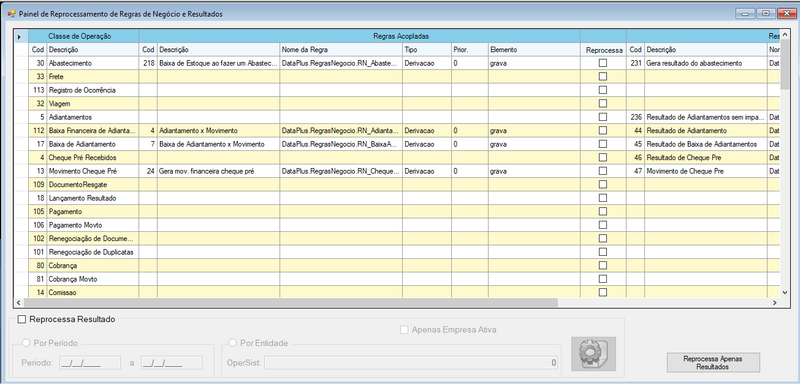Check Reprocessa box for Cobrança row
This screenshot has width=800, height=384.
tap(603, 265)
